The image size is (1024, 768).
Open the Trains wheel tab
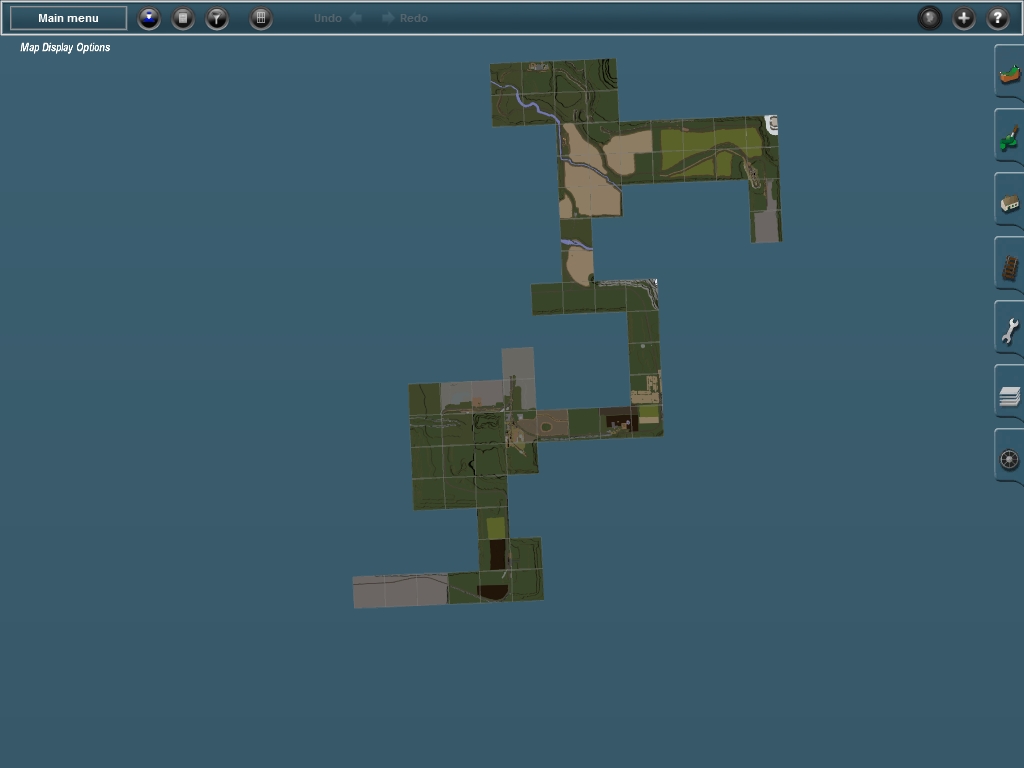[1009, 459]
